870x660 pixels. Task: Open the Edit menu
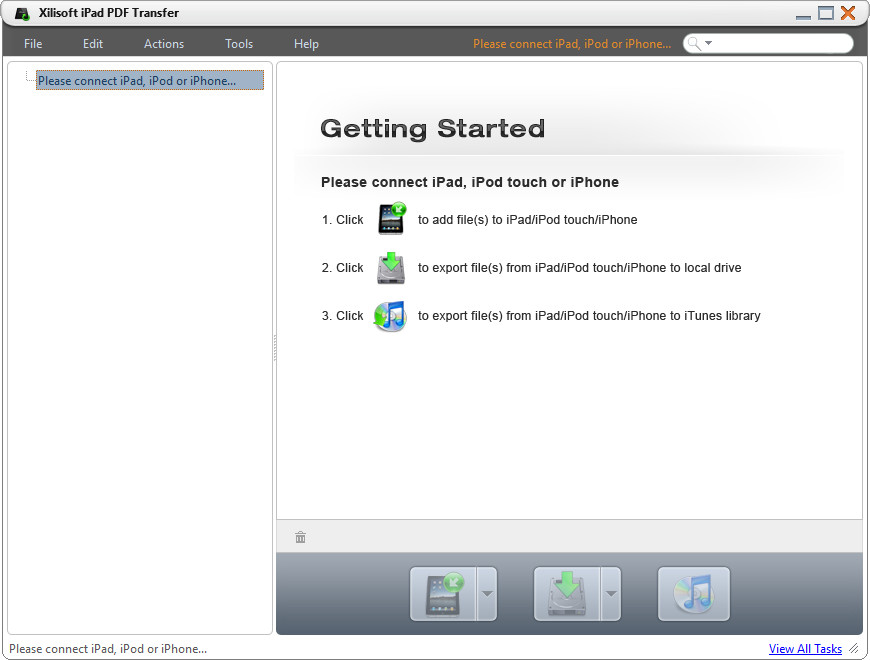93,44
